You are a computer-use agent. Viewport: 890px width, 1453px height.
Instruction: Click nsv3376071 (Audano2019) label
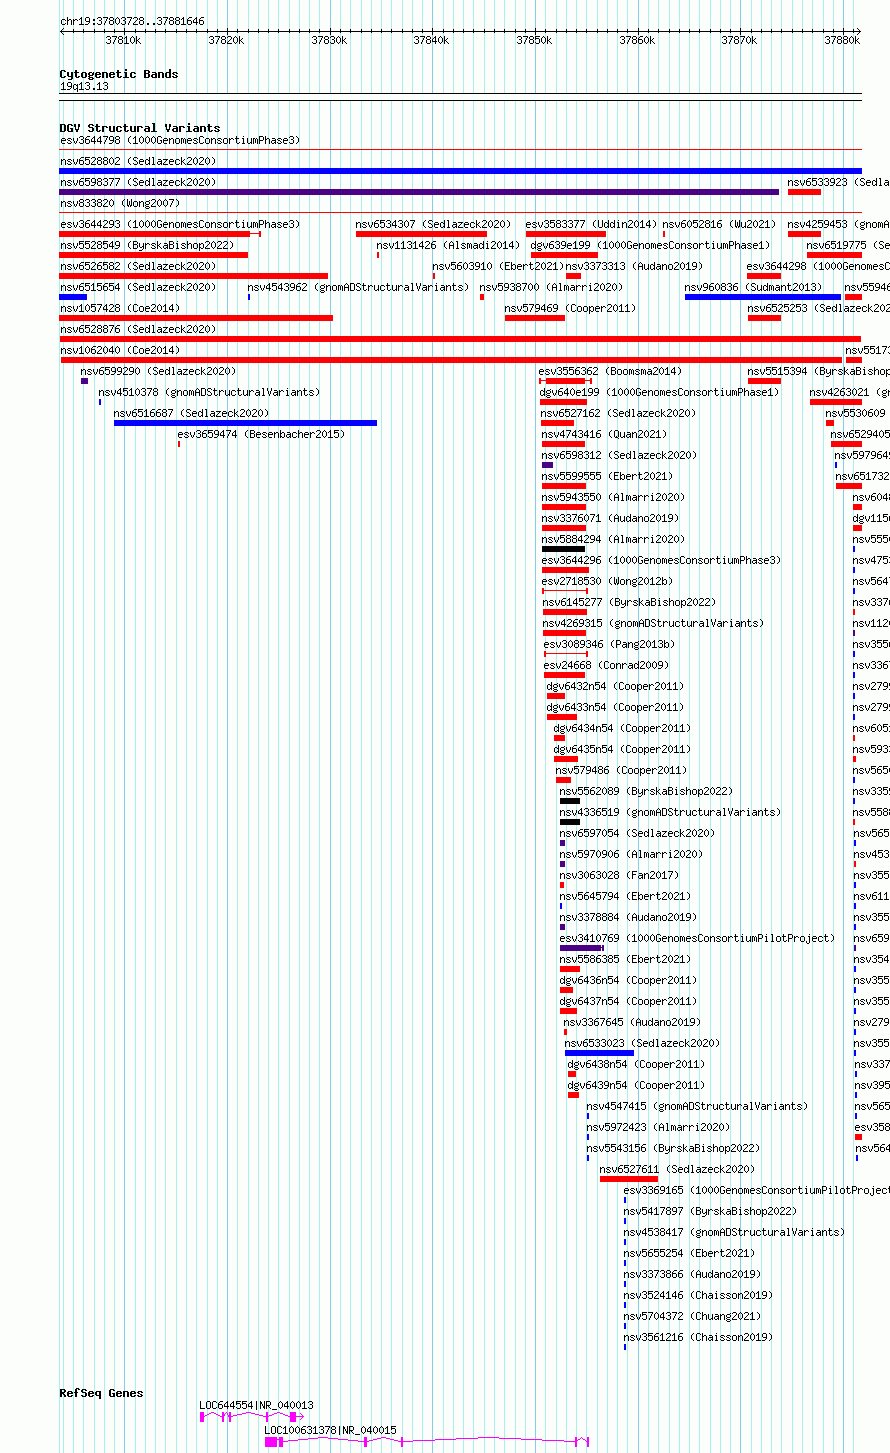point(610,518)
